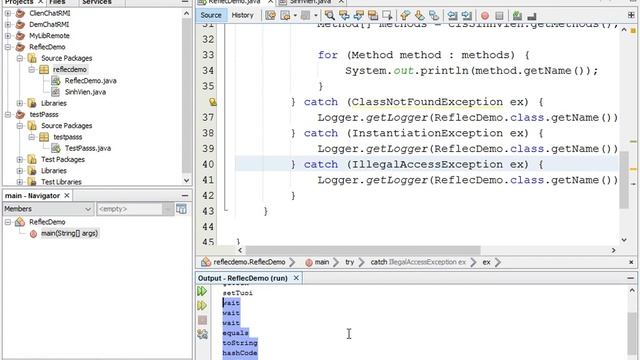The width and height of the screenshot is (640, 360).
Task: Close the Output ReflecDemo tab
Action: [296, 278]
